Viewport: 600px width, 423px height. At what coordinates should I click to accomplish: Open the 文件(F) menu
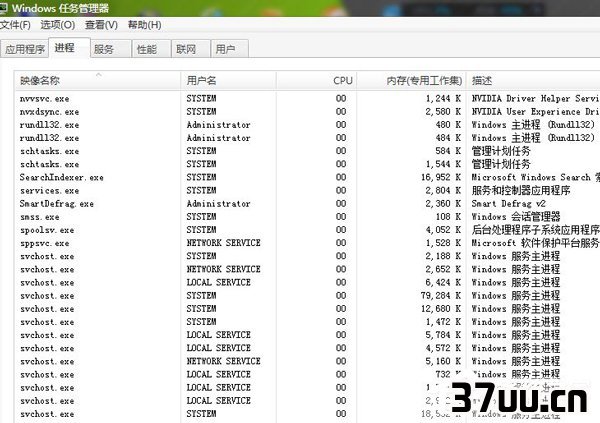15,25
